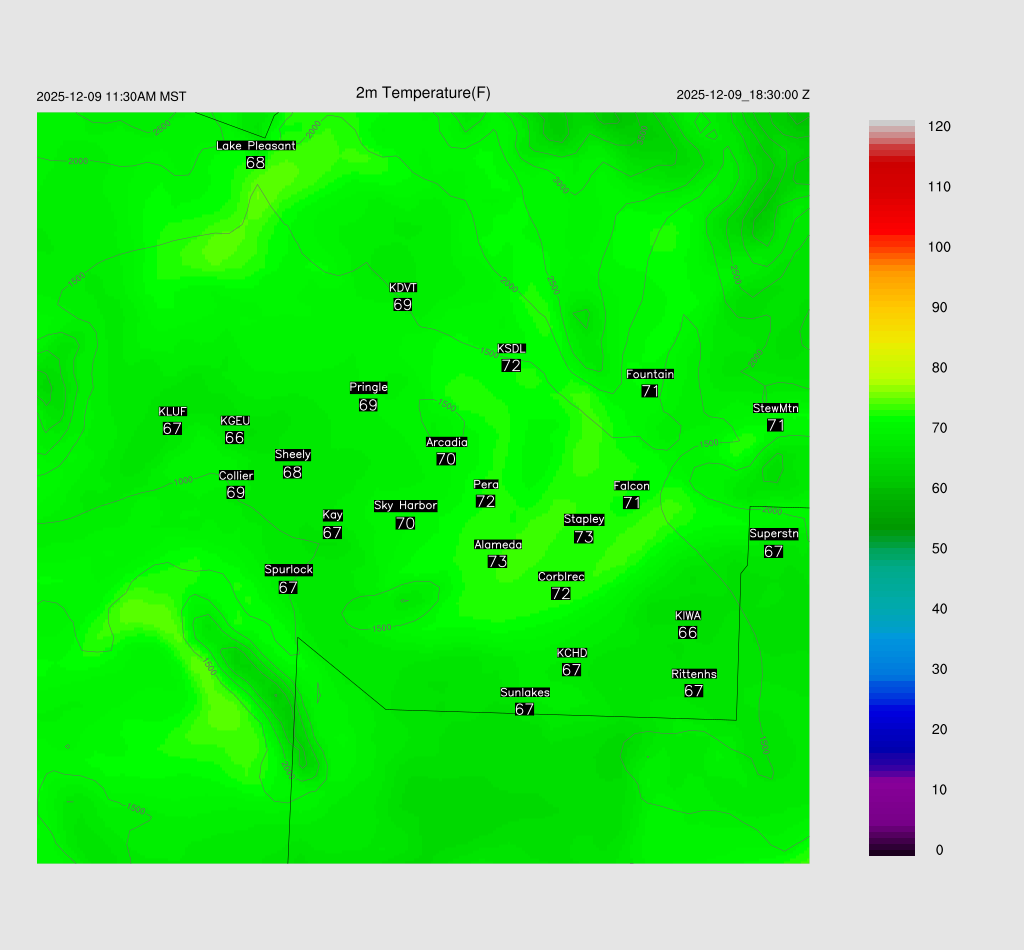This screenshot has height=950, width=1024.
Task: Click the 2m Temperature(F) plot title
Action: pos(423,93)
